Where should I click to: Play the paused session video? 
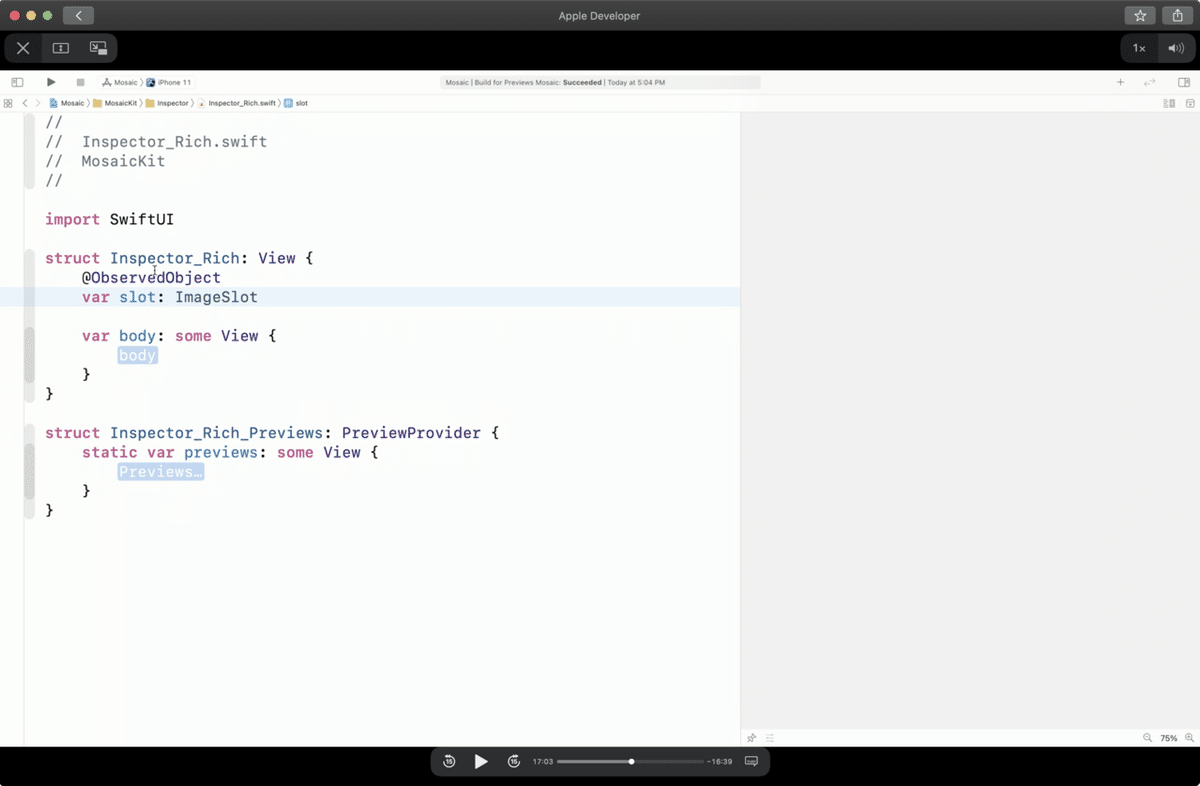click(x=481, y=762)
